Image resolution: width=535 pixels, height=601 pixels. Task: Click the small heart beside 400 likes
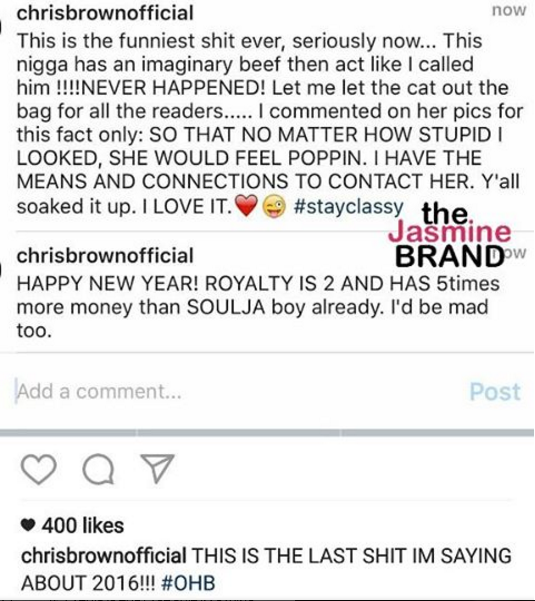(x=28, y=525)
